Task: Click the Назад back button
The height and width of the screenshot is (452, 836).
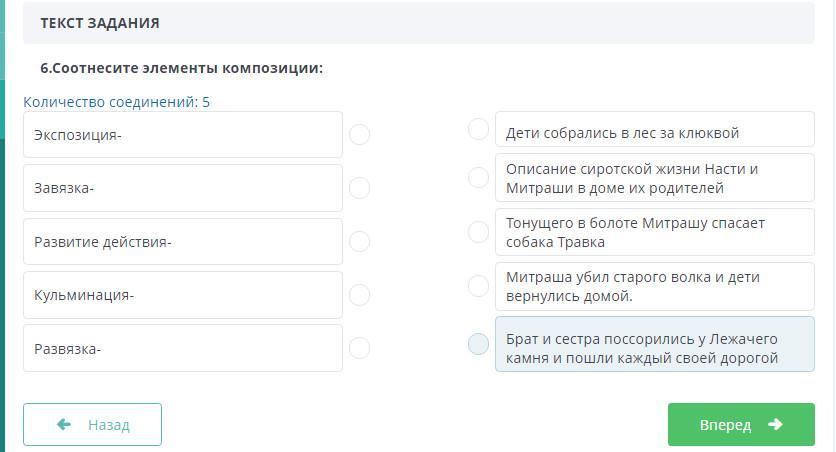Action: [92, 424]
